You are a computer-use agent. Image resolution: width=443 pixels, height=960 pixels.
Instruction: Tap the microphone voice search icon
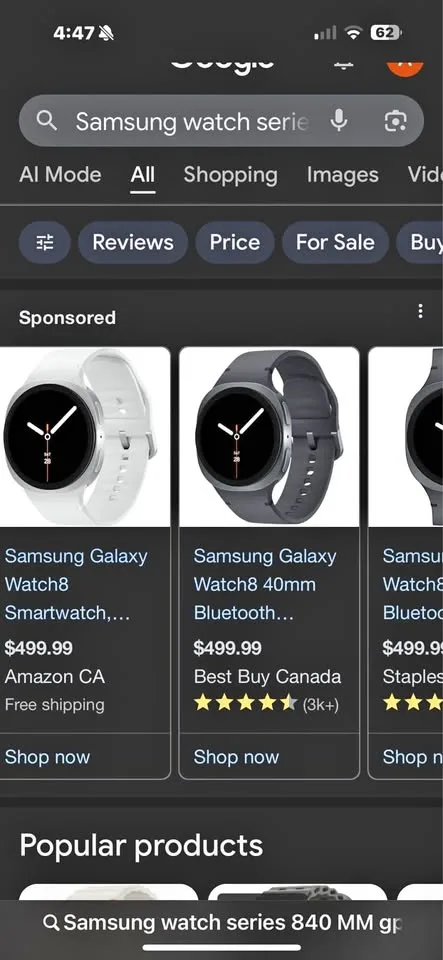[x=339, y=121]
